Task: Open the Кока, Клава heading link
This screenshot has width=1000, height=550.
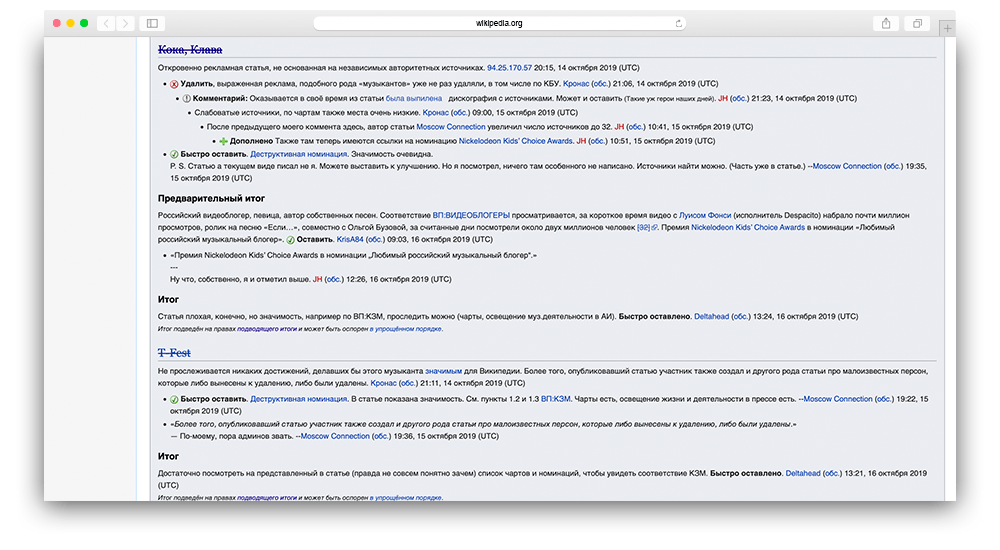Action: click(190, 50)
